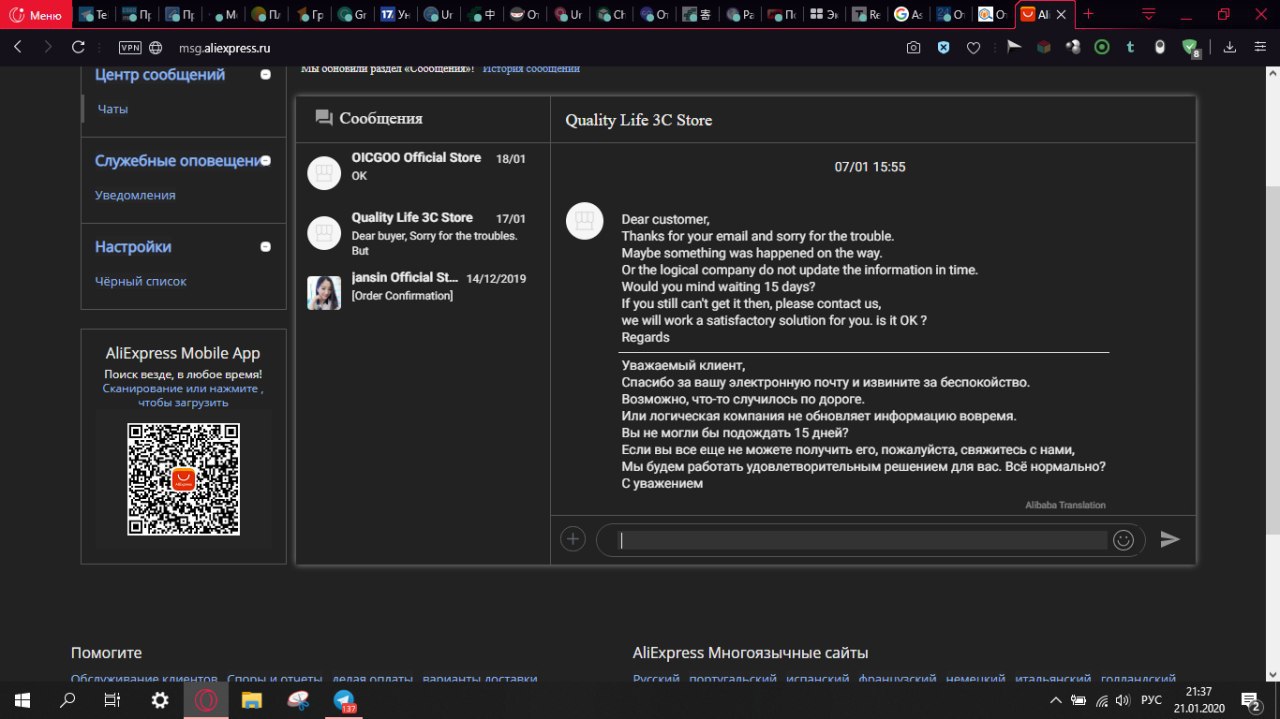This screenshot has width=1280, height=719.
Task: Open the tab list menu icon
Action: 1149,15
